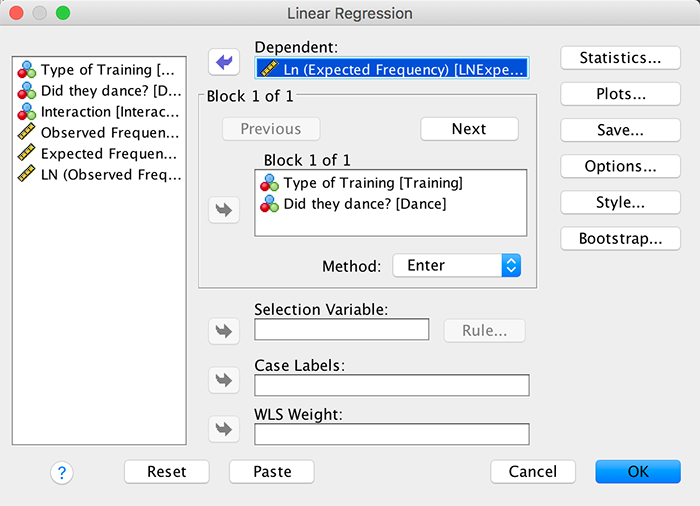Click the arrow button beside Case Labels
This screenshot has height=506, width=700.
[x=224, y=380]
